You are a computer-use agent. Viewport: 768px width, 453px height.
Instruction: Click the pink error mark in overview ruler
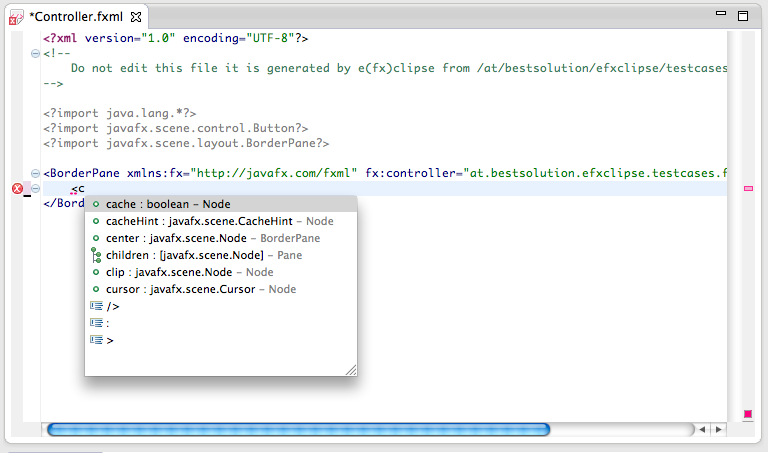pos(747,188)
